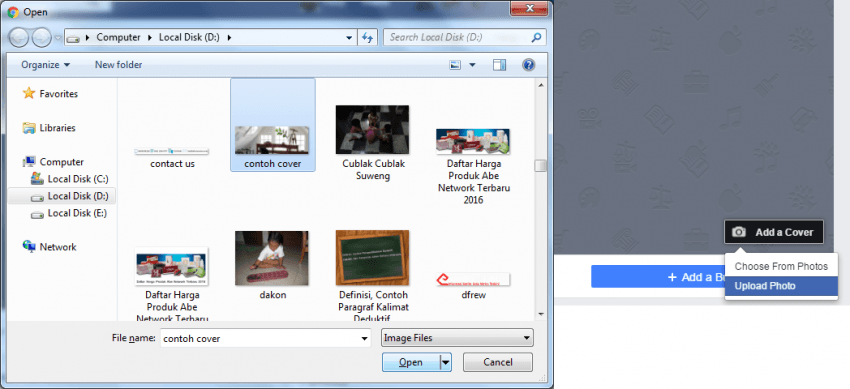Click the file list scrollbar thumb
The image size is (850, 389).
(540, 166)
